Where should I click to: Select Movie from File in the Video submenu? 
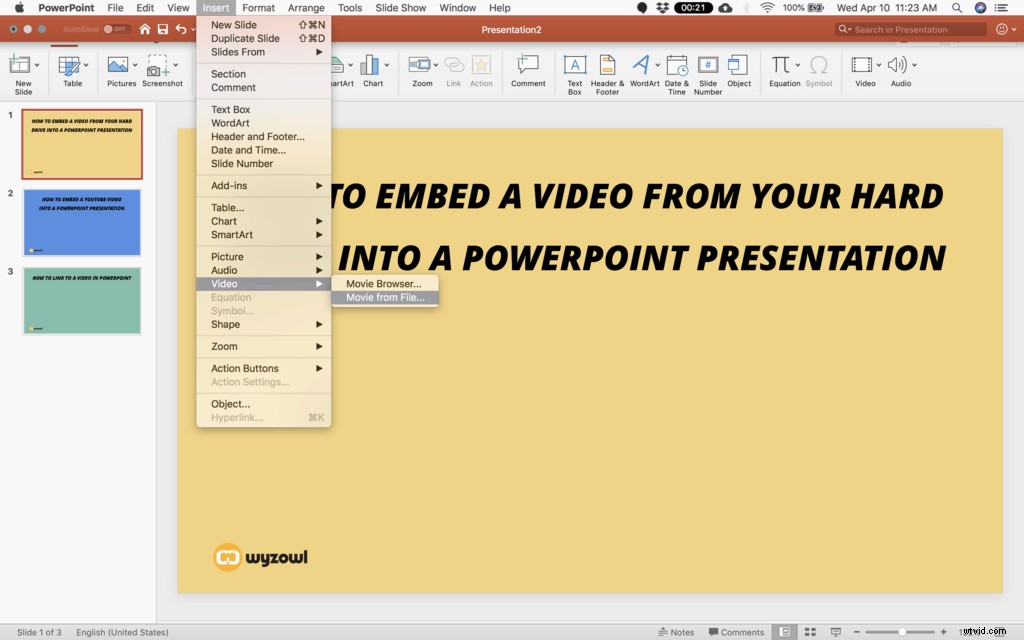pyautogui.click(x=384, y=297)
